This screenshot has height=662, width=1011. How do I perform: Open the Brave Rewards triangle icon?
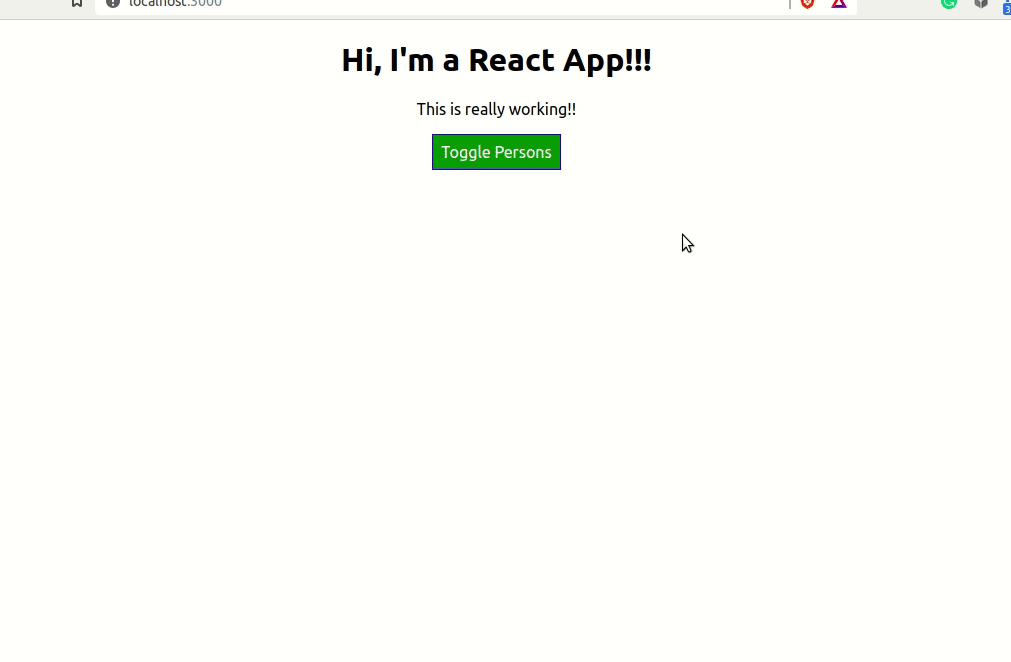point(839,3)
